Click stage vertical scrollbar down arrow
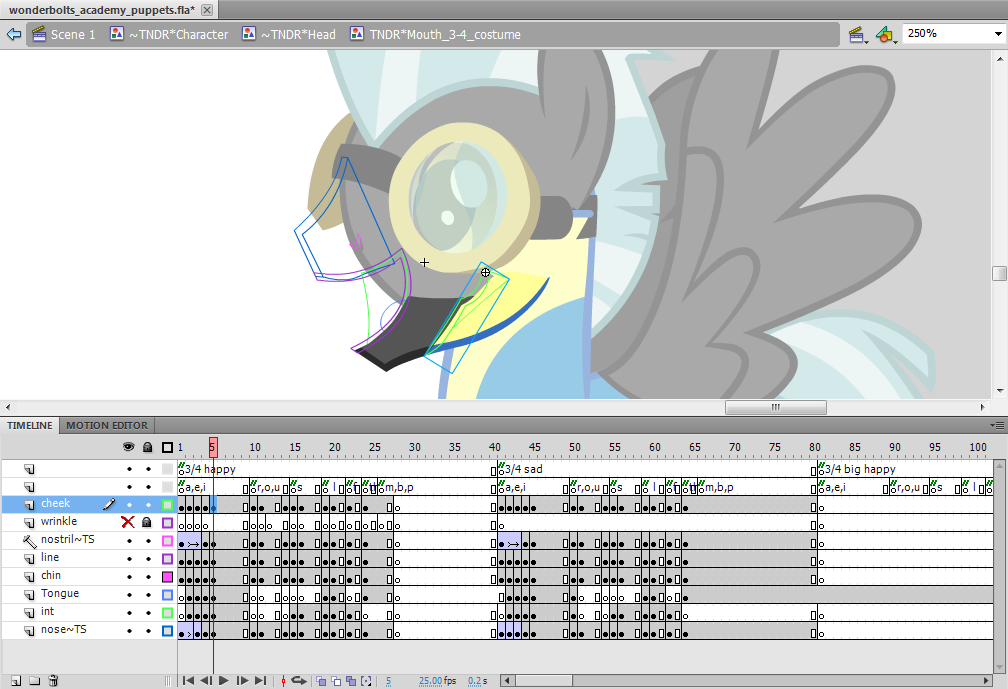Screen dimensions: 1008x689 1000,390
